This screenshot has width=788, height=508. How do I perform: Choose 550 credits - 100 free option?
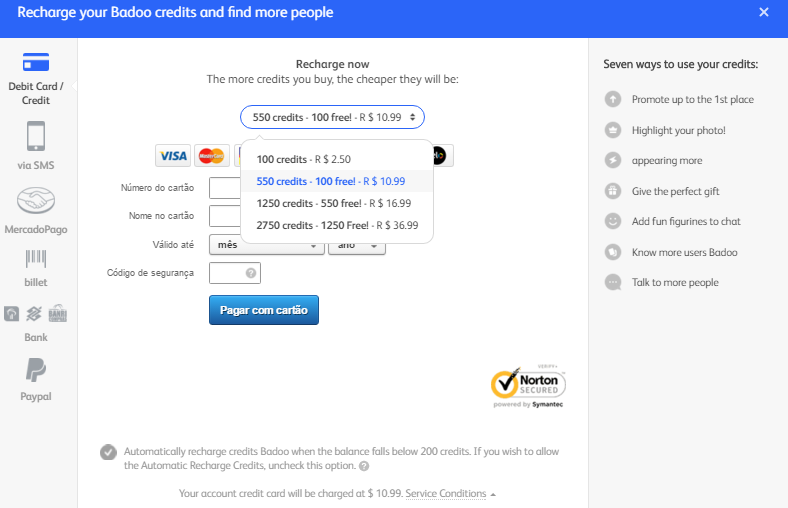coord(337,181)
